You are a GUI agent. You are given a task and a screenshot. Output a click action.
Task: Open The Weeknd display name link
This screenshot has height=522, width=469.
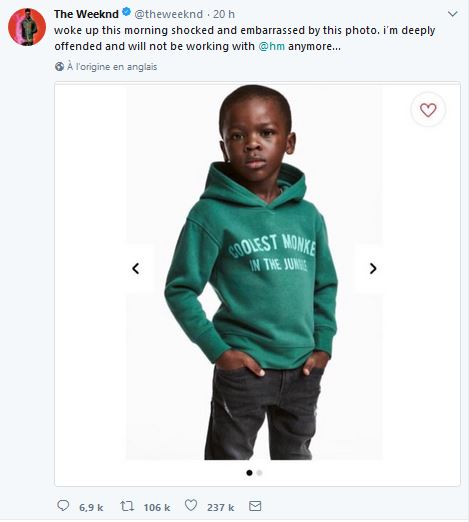pyautogui.click(x=86, y=14)
